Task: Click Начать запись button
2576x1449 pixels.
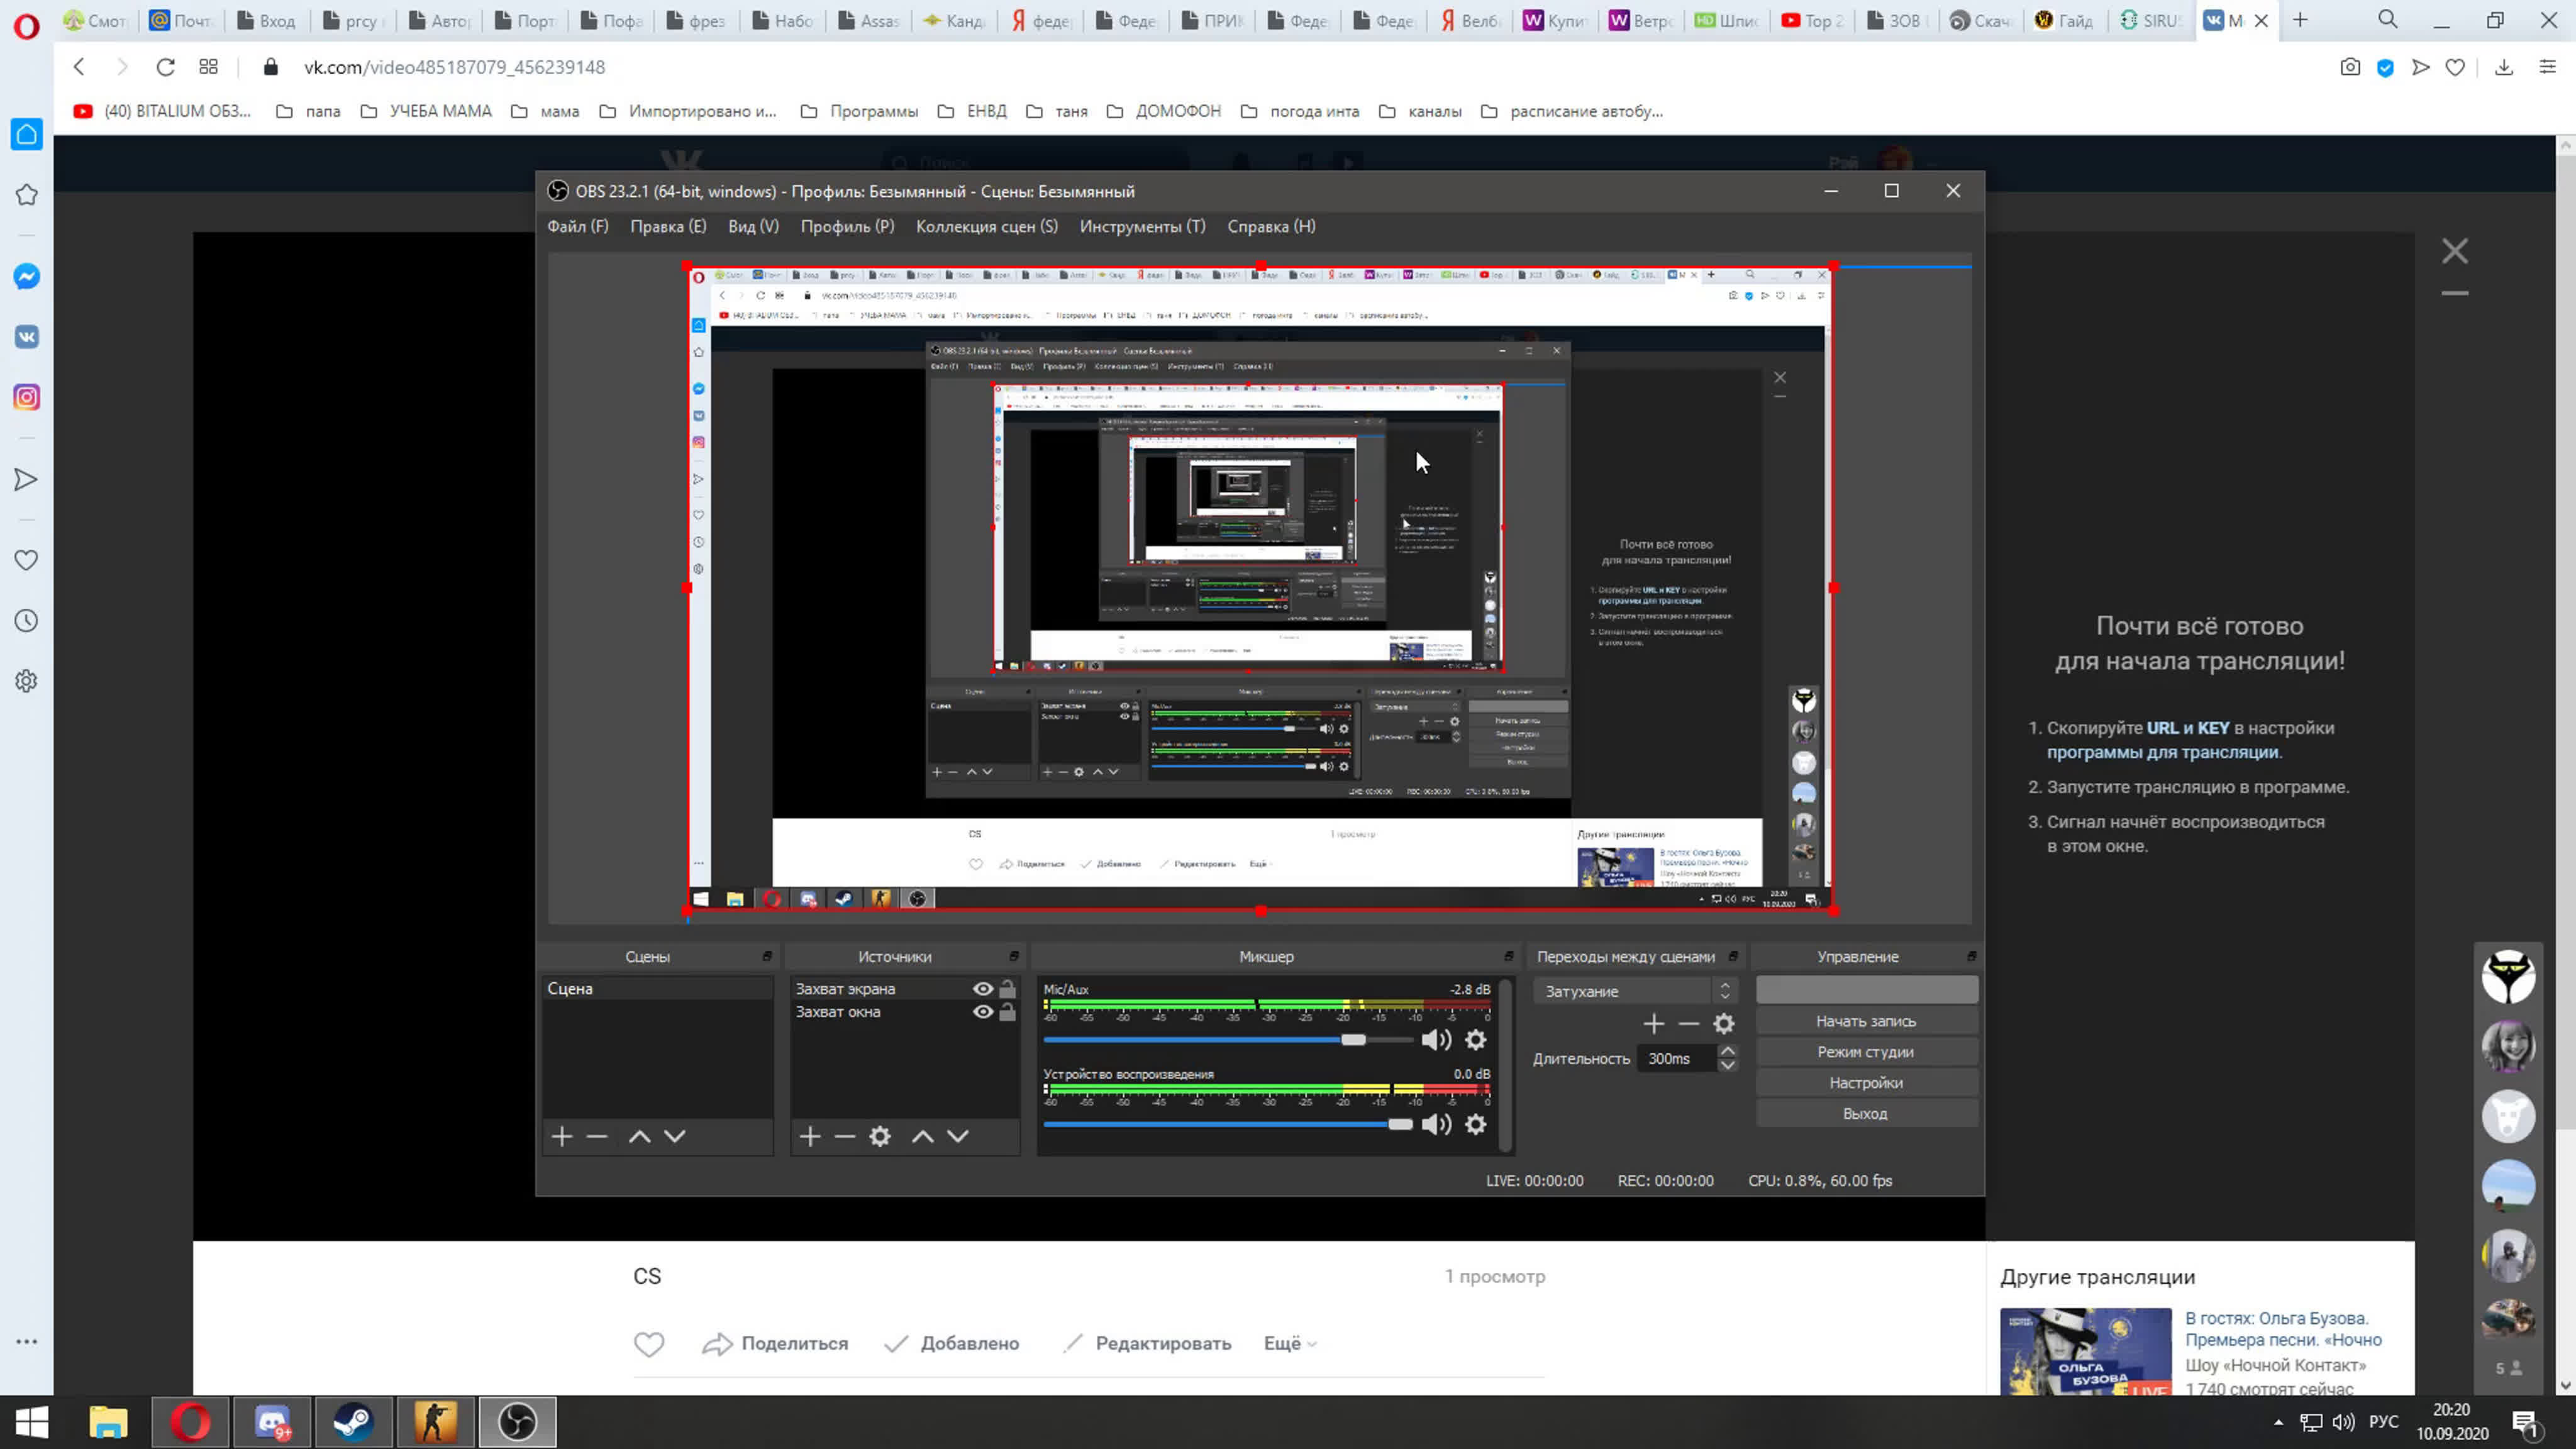Action: [x=1866, y=1021]
